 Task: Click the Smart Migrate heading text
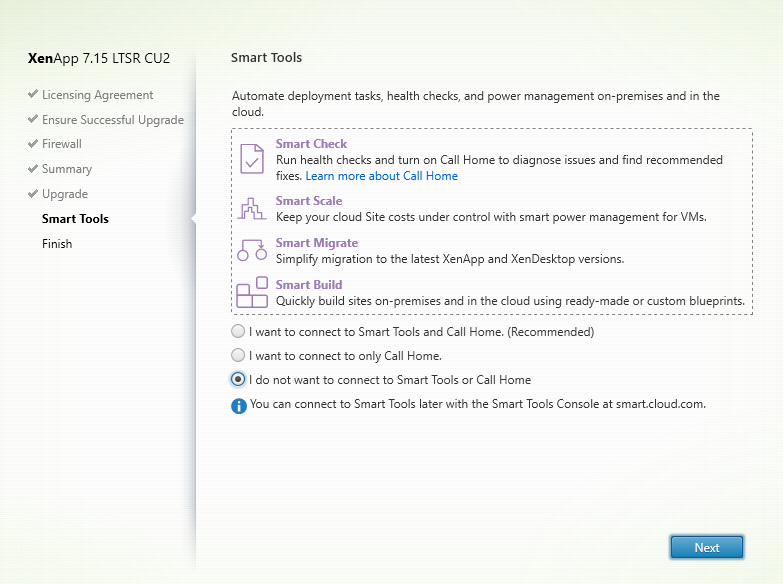point(316,243)
